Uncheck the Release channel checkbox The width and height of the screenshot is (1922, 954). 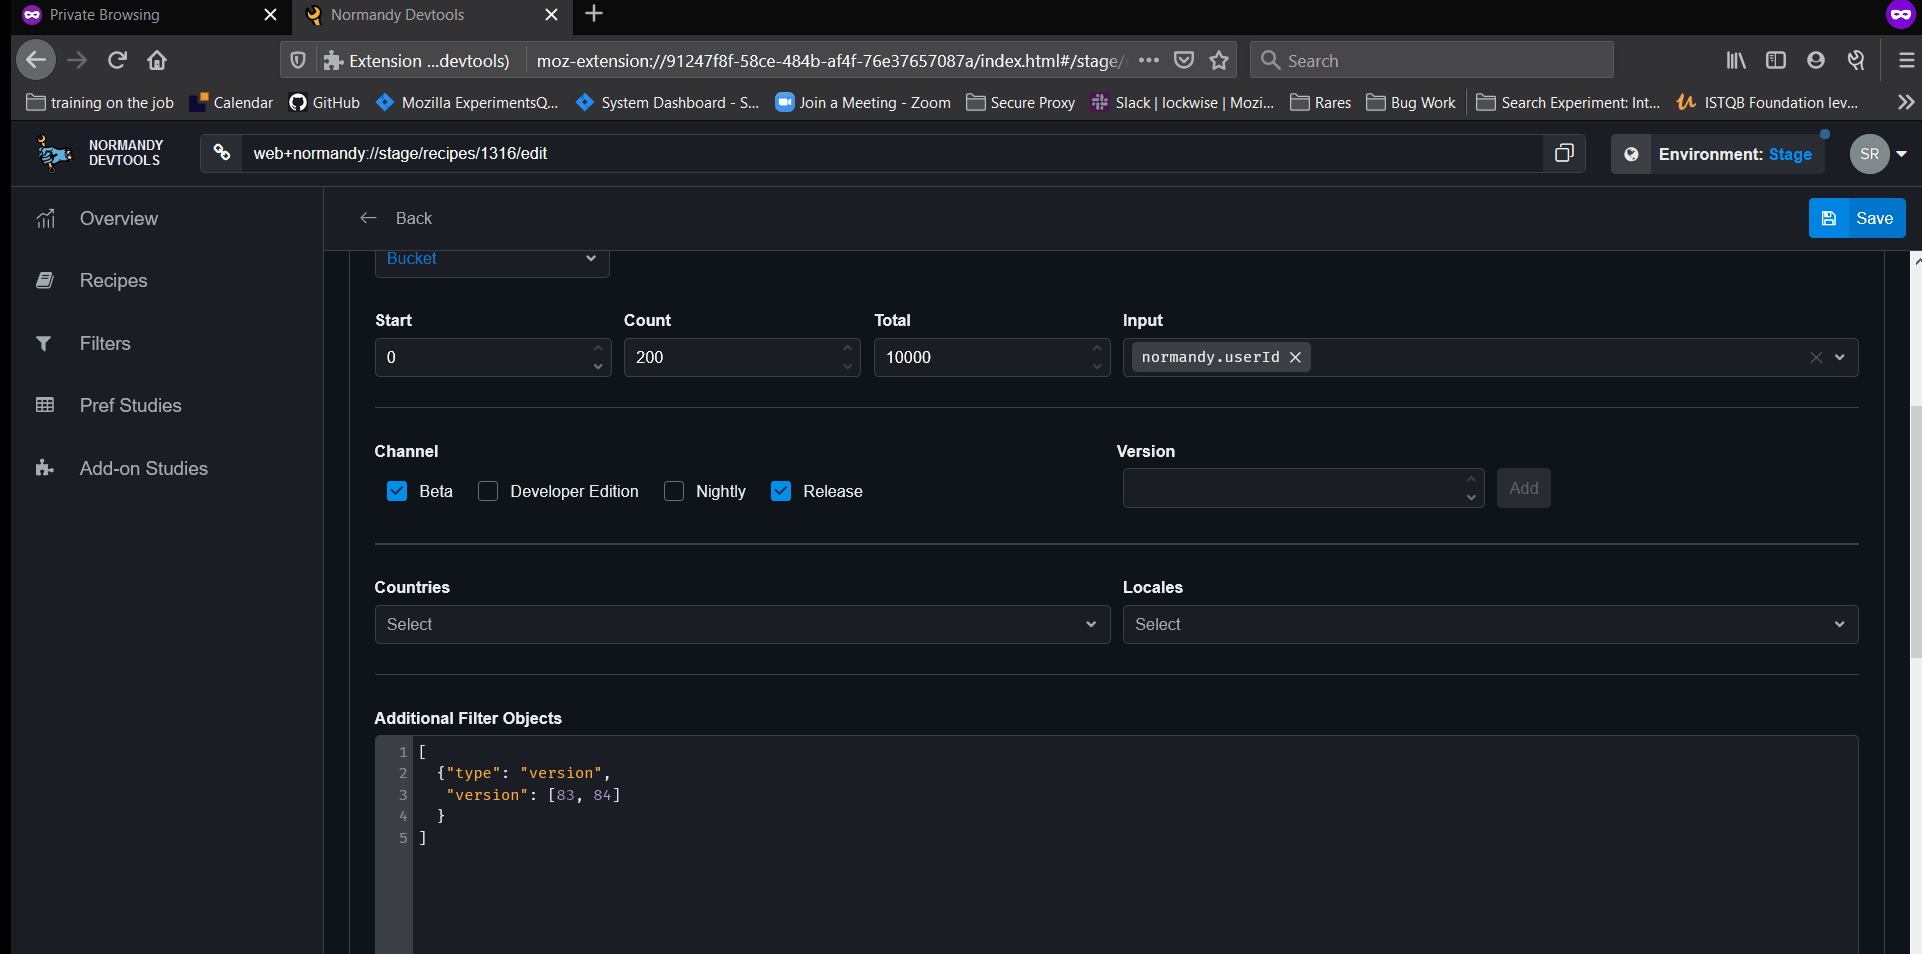(x=781, y=491)
